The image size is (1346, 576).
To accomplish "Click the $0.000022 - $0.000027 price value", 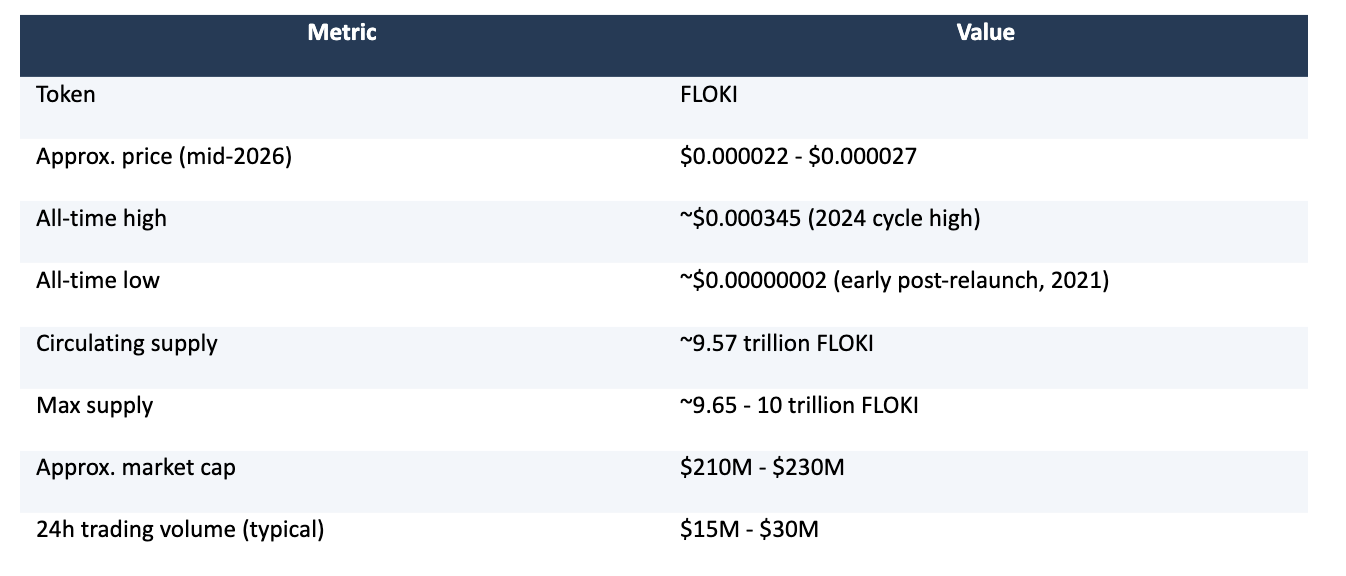I will [798, 157].
